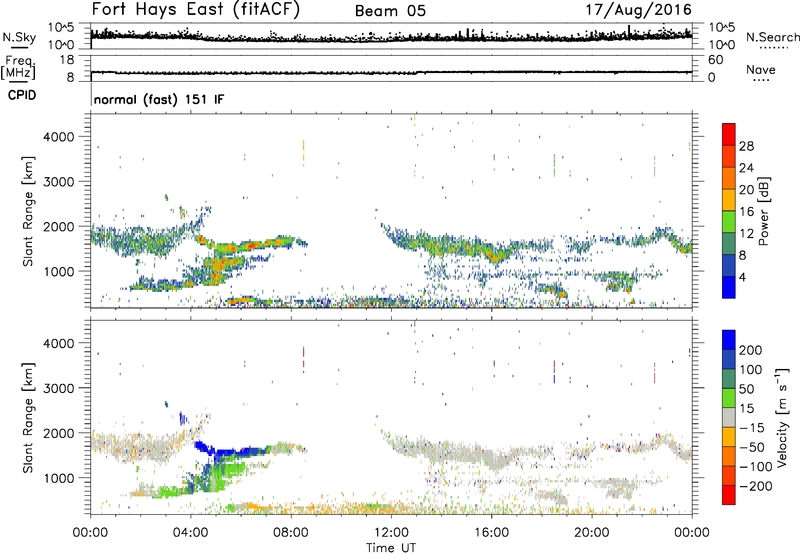
Task: Click the '-200' label on the velocity color bar
Action: pyautogui.click(x=755, y=486)
